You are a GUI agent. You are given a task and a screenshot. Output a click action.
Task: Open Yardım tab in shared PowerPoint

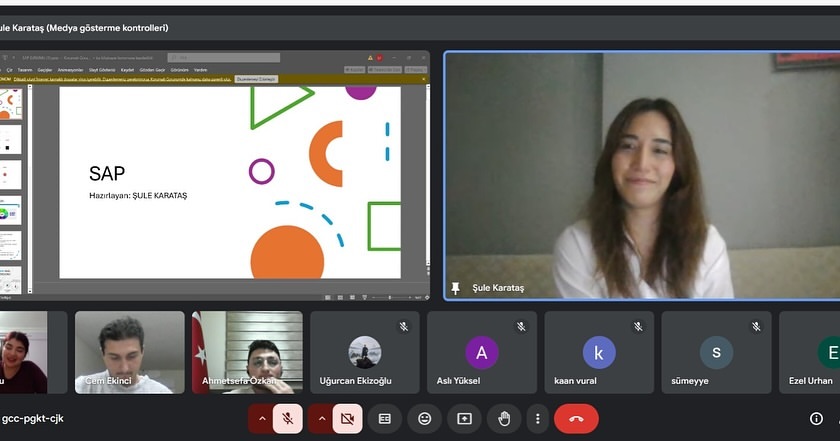(200, 70)
